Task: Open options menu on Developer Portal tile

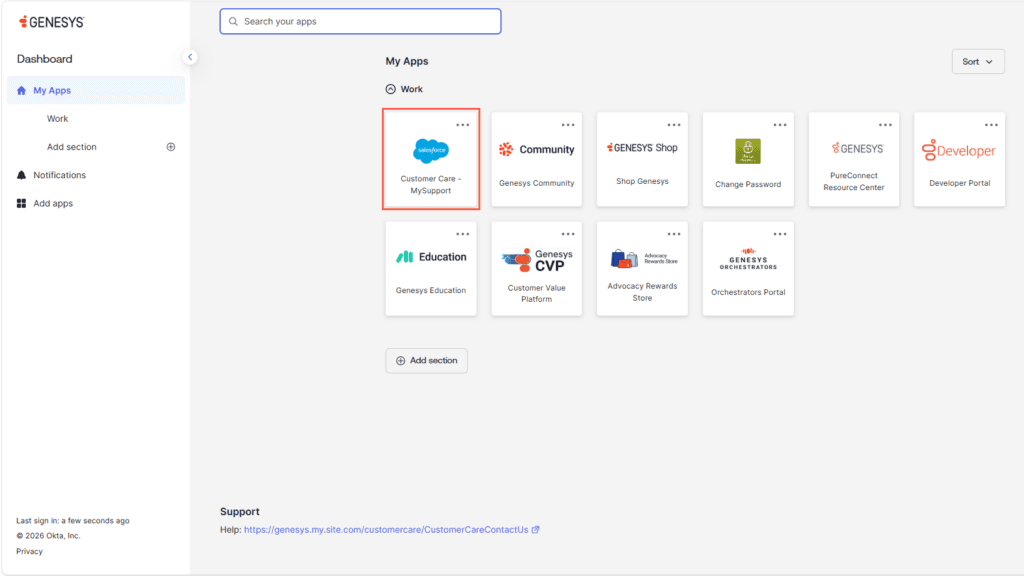Action: 991,125
